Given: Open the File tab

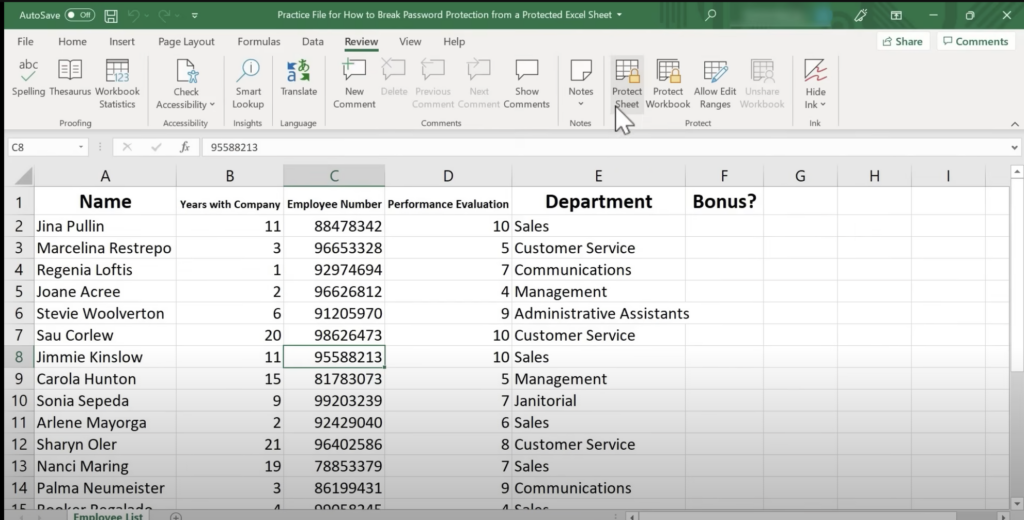Looking at the screenshot, I should tap(25, 41).
